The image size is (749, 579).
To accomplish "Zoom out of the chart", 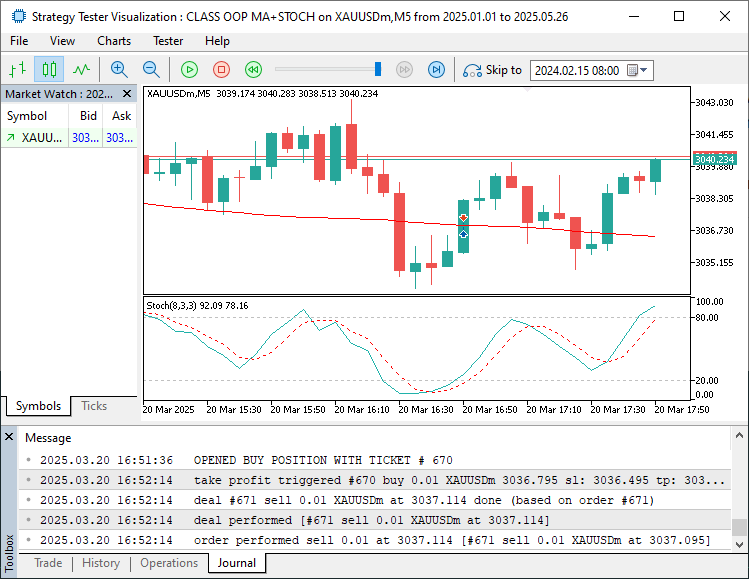I will (x=151, y=69).
